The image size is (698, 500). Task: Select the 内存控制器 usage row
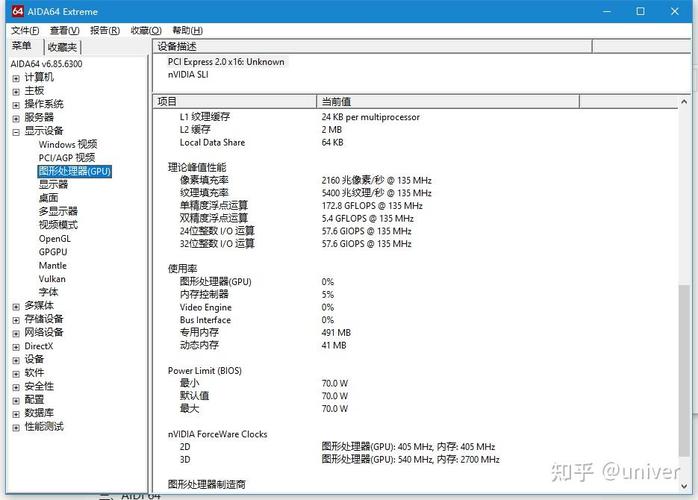257,294
